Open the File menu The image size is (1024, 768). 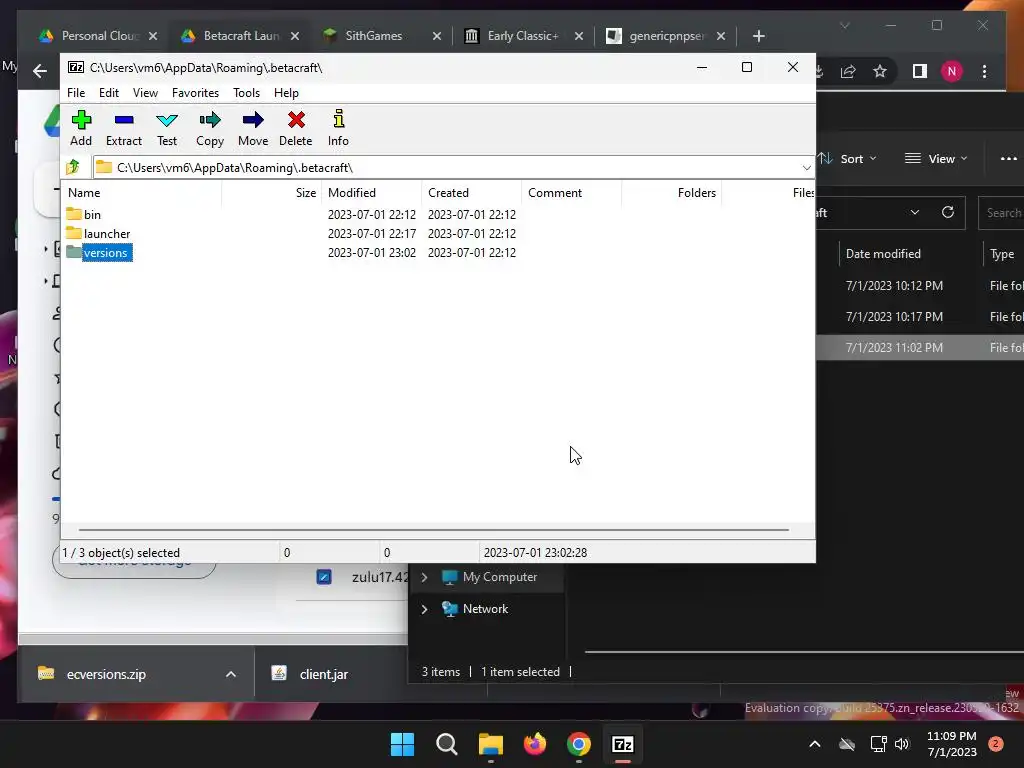(76, 93)
